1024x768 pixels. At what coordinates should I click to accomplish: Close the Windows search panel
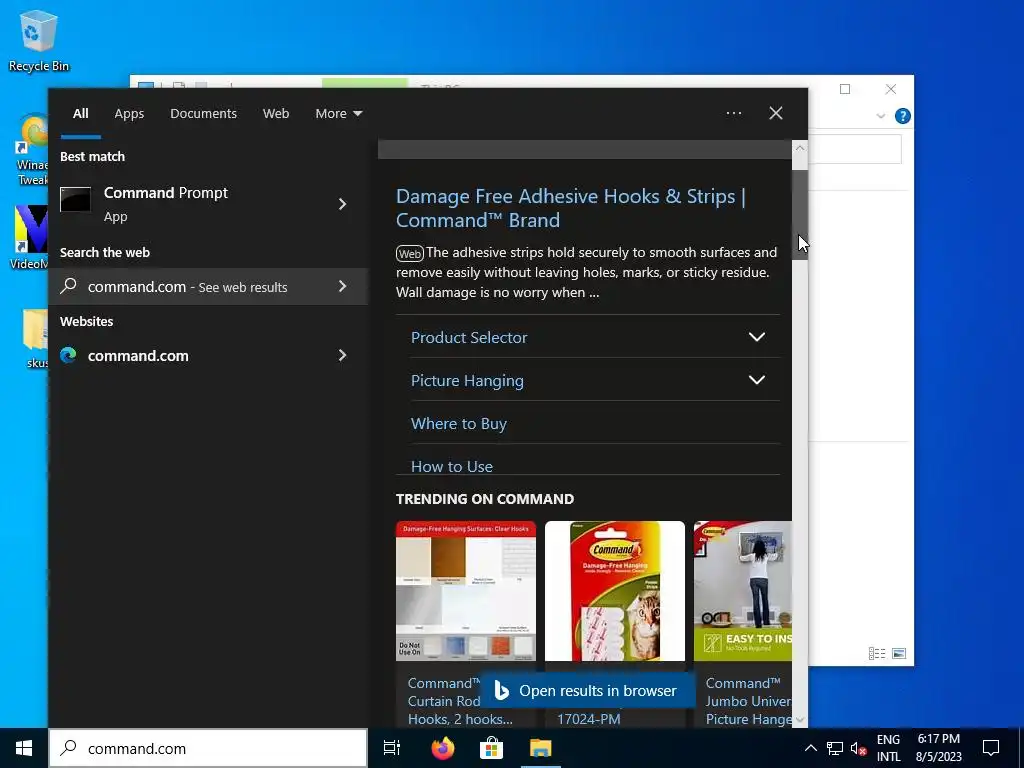pyautogui.click(x=776, y=113)
